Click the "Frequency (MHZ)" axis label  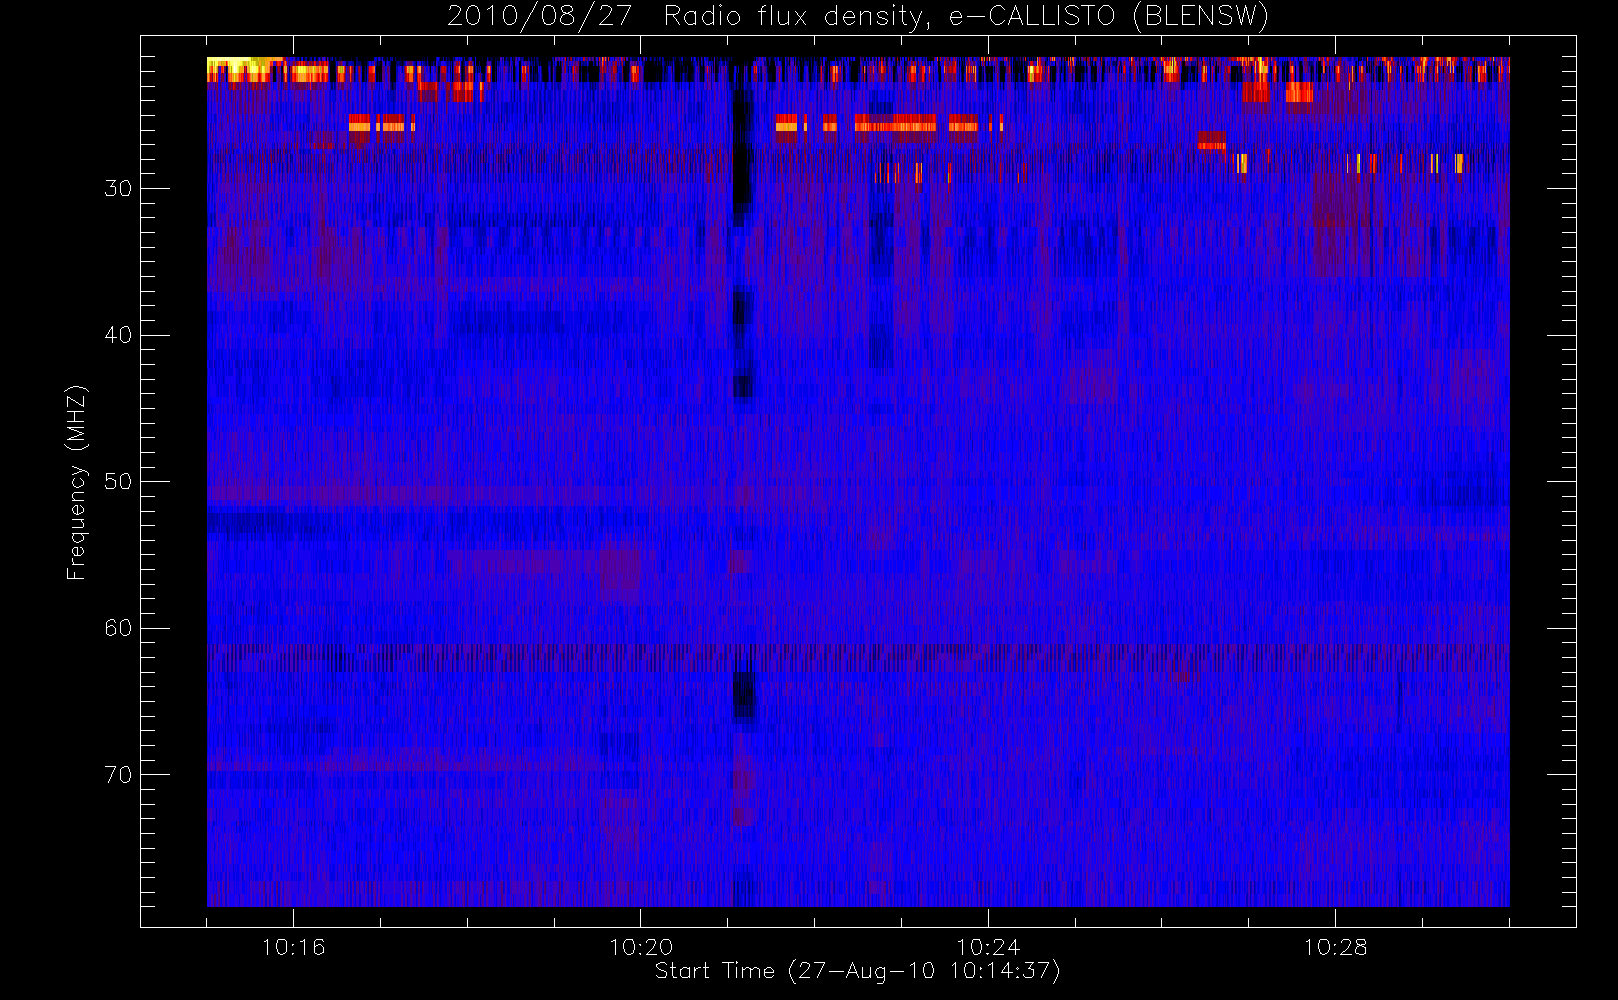77,482
